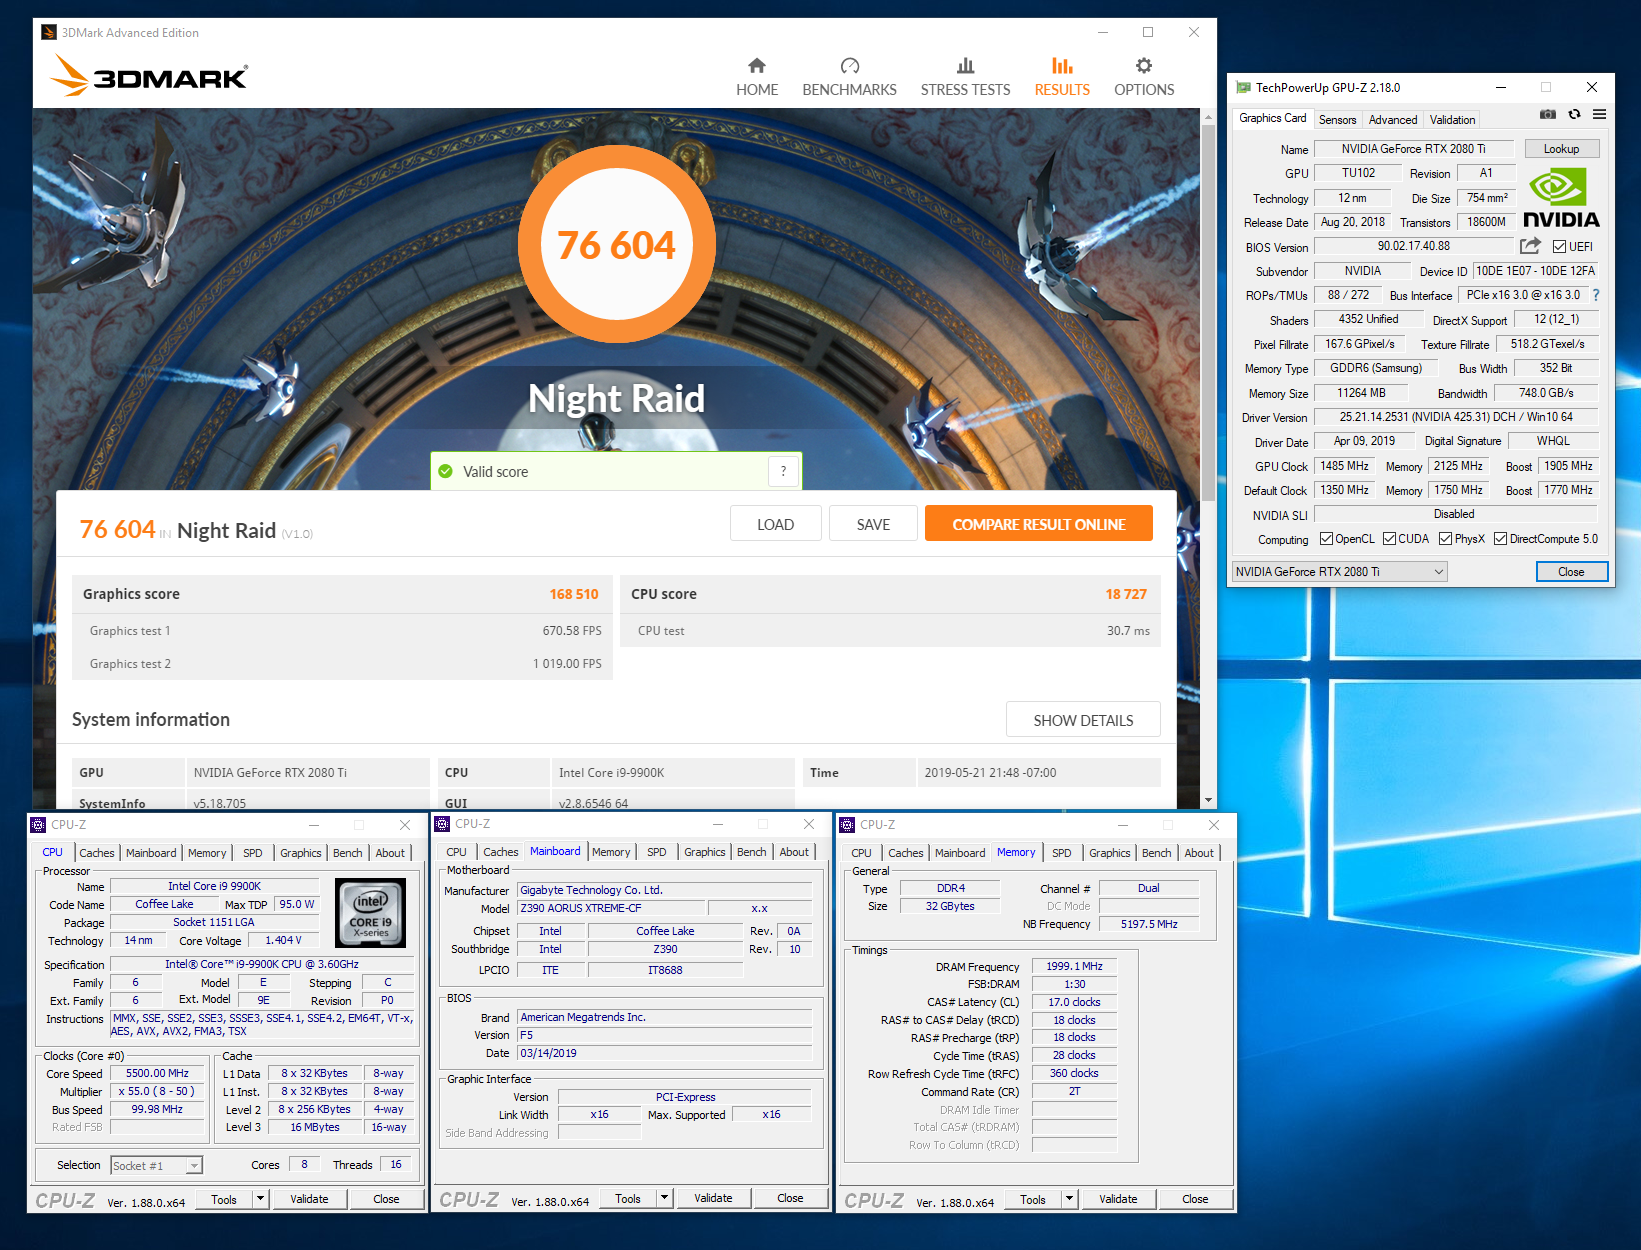Refresh GPU-Z data using the refresh icon
Image resolution: width=1641 pixels, height=1250 pixels.
click(1574, 115)
